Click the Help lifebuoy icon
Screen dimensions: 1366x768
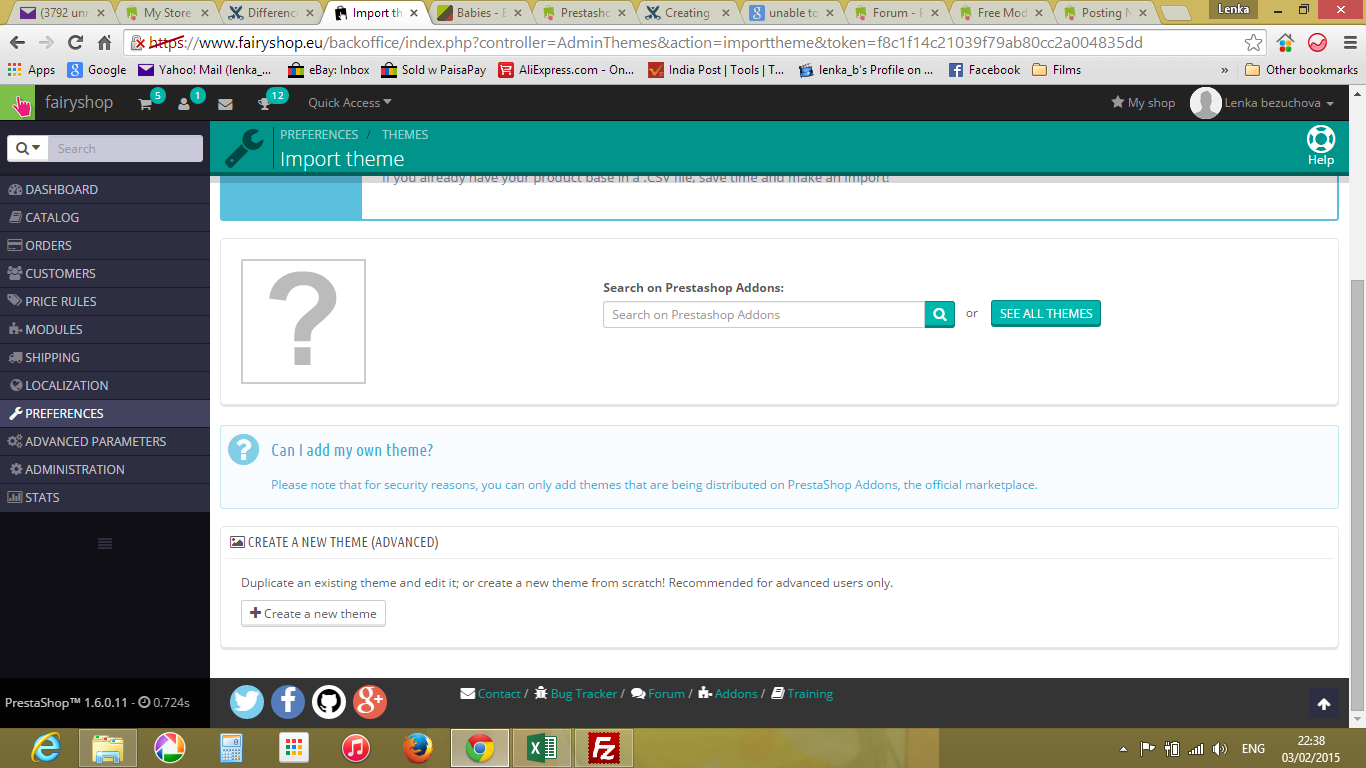tap(1321, 140)
